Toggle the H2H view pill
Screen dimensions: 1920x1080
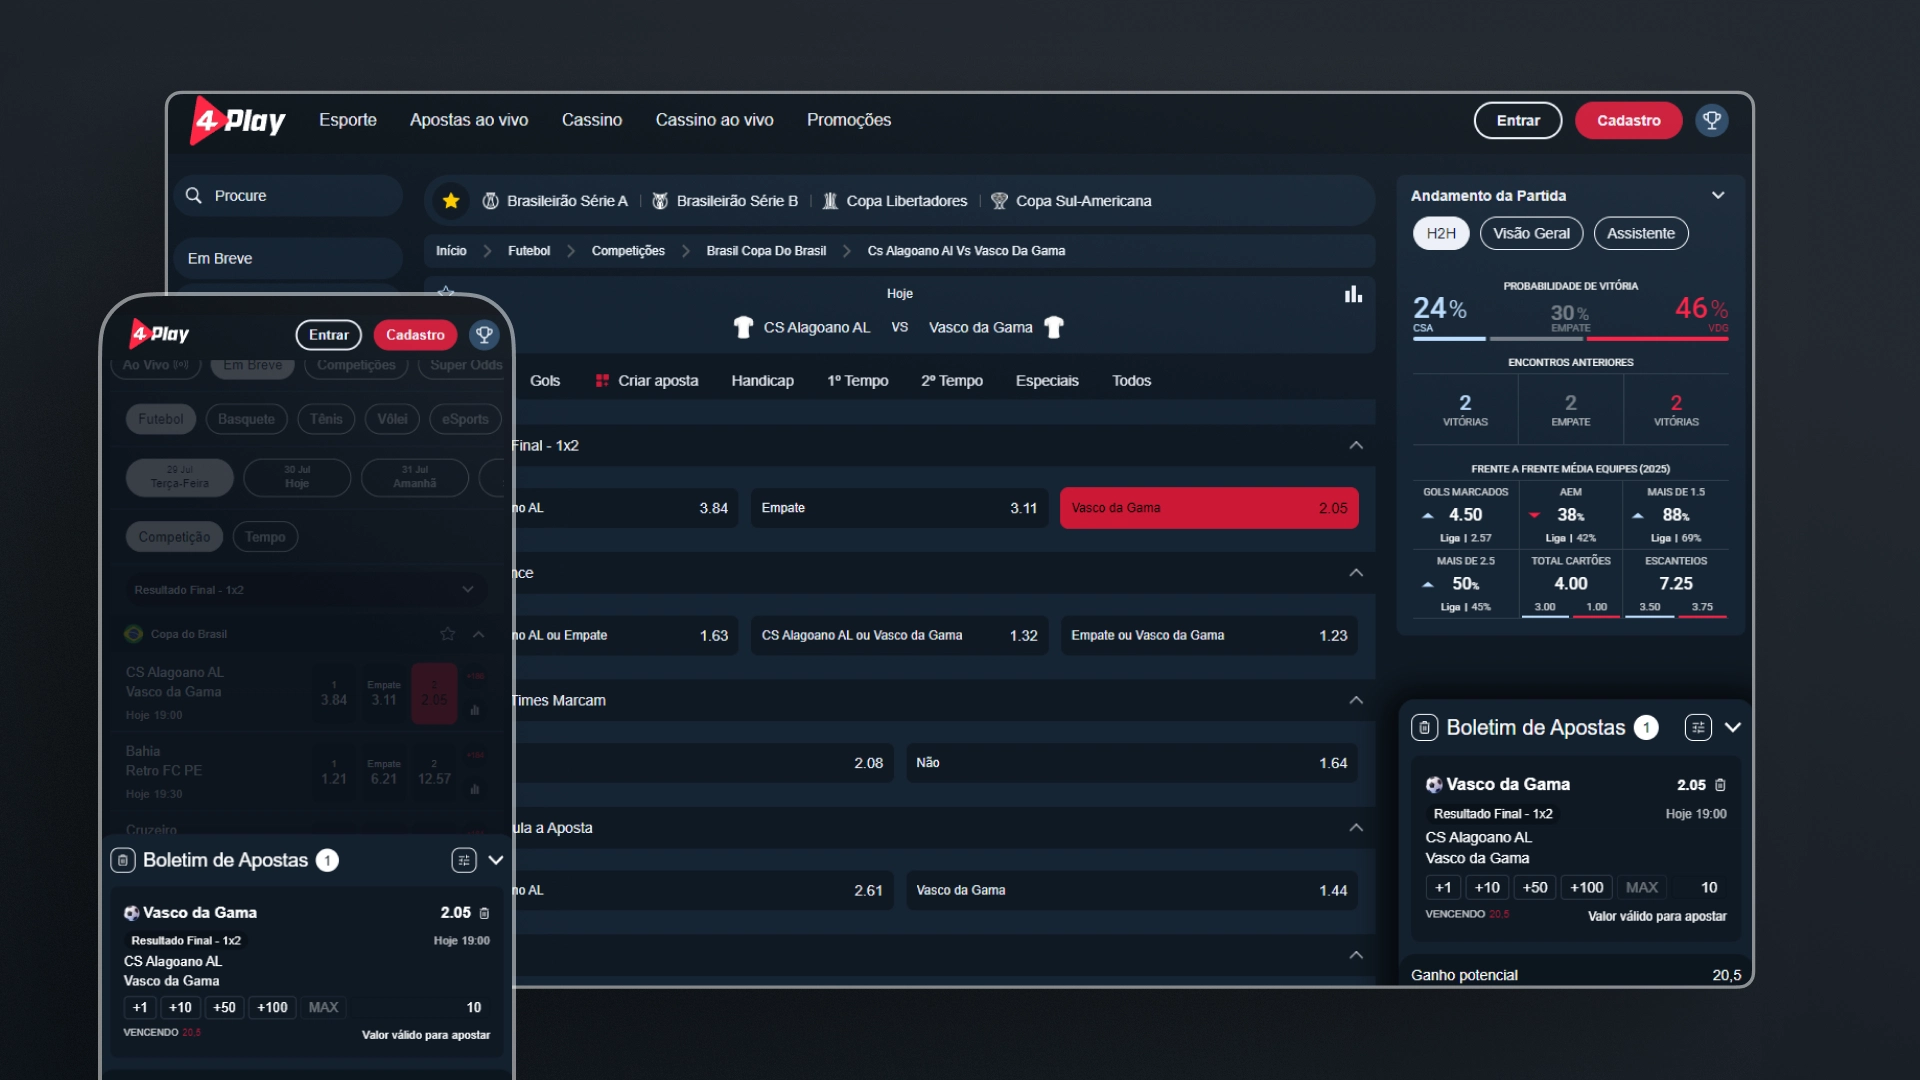click(1440, 233)
